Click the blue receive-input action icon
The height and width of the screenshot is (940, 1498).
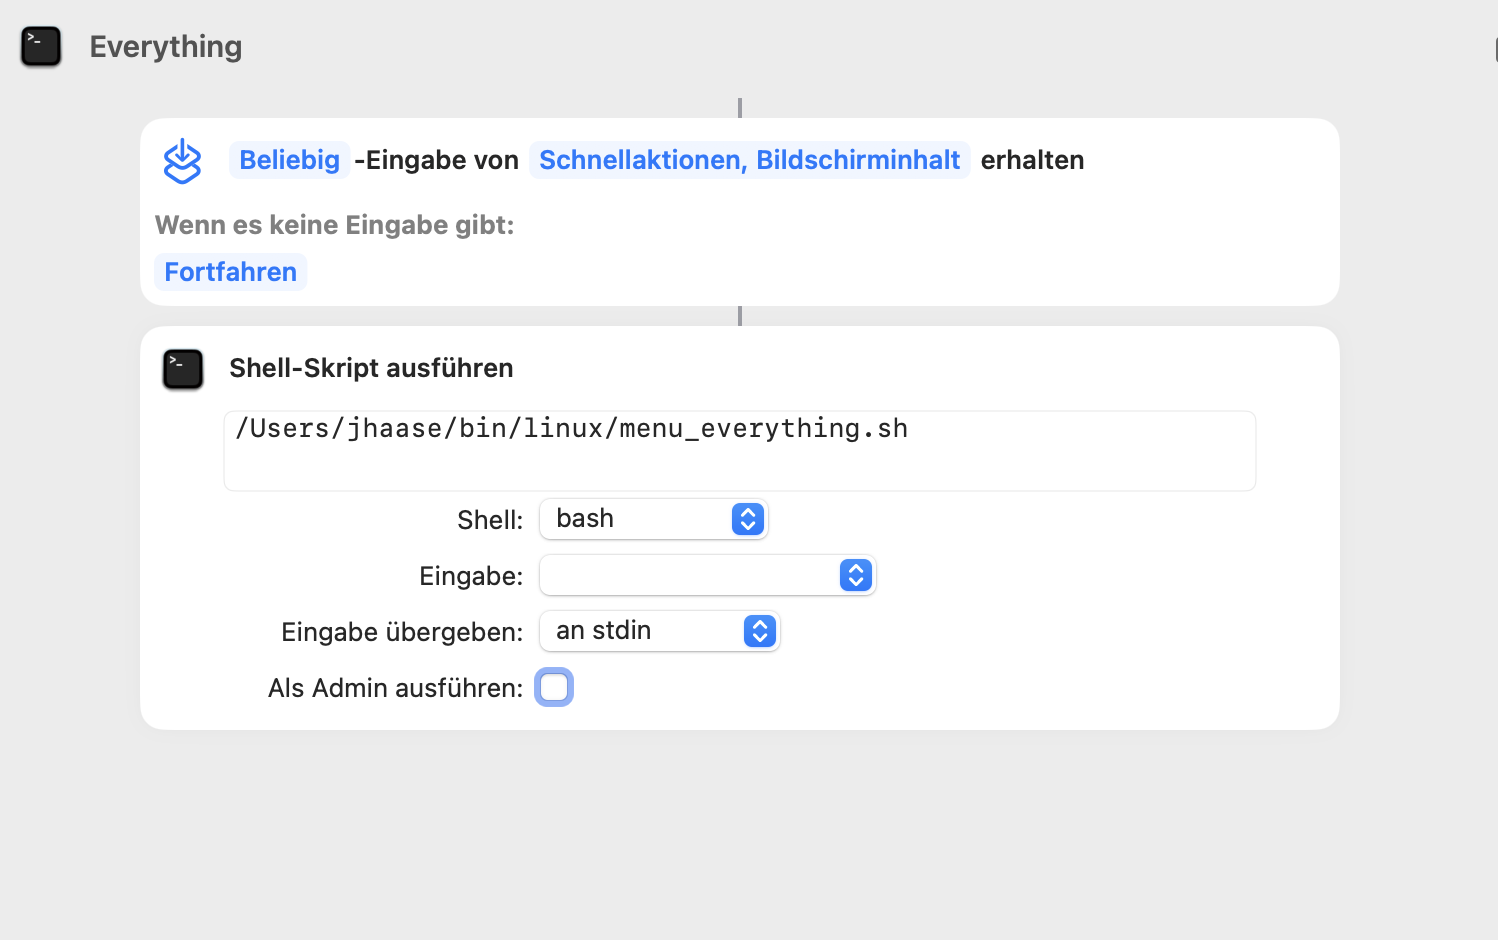click(x=182, y=161)
